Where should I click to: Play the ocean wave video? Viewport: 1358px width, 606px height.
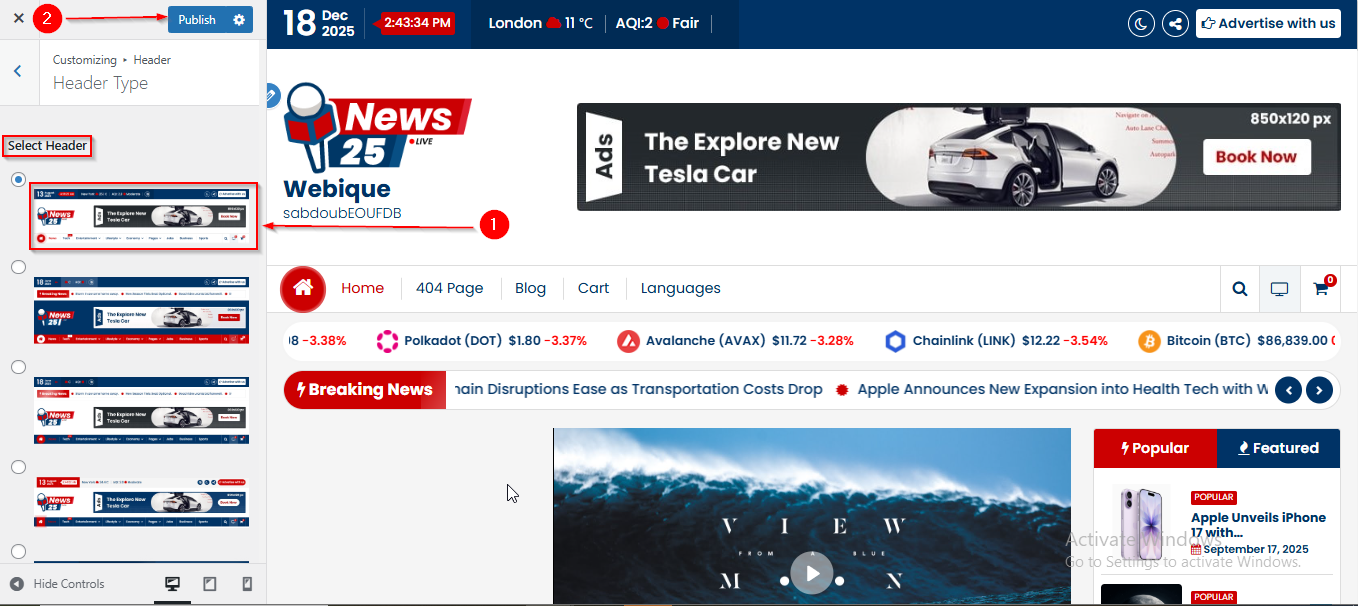(812, 573)
